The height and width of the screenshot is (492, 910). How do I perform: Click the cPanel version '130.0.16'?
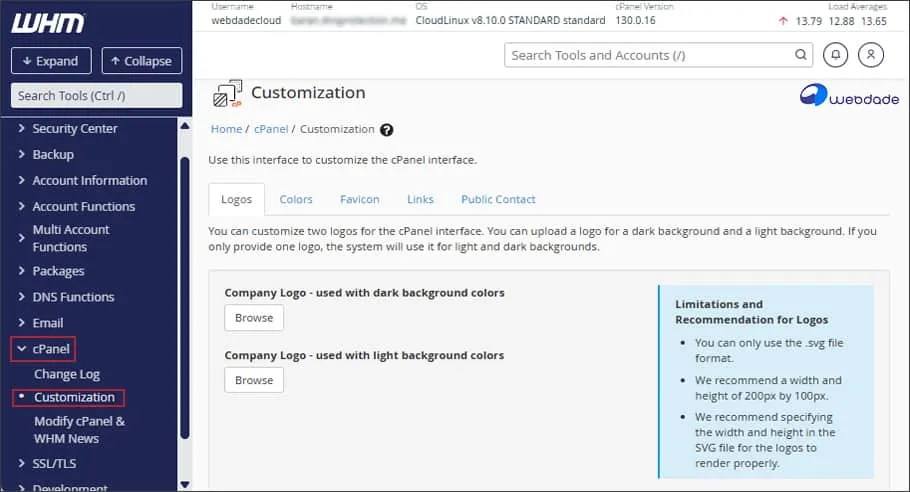tap(635, 20)
